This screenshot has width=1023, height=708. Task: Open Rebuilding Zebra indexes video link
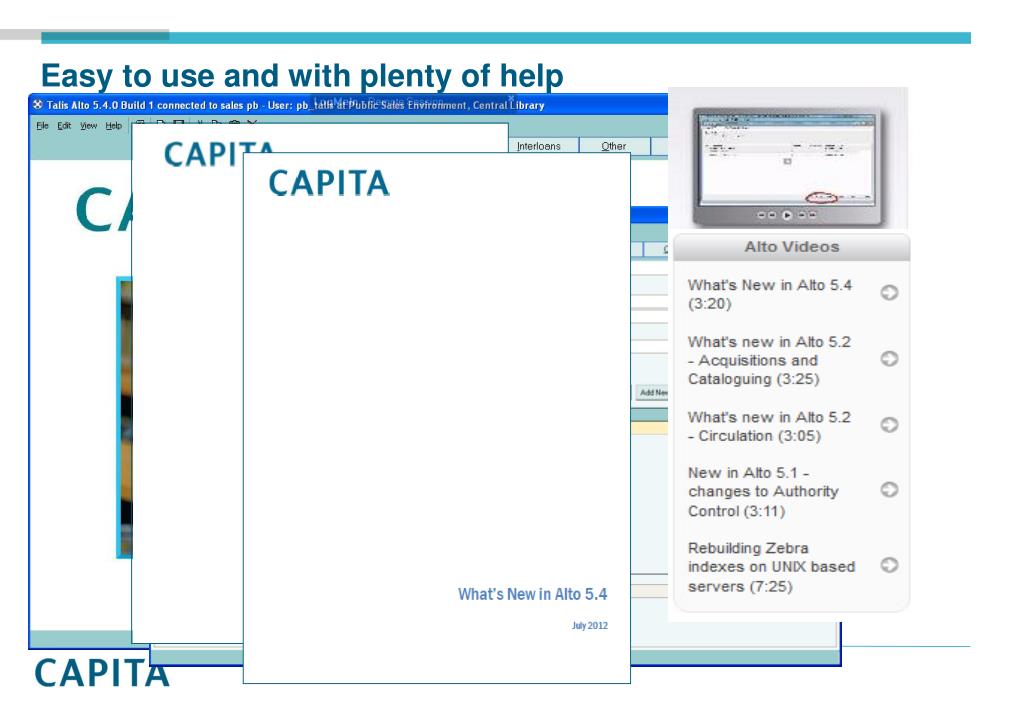771,567
